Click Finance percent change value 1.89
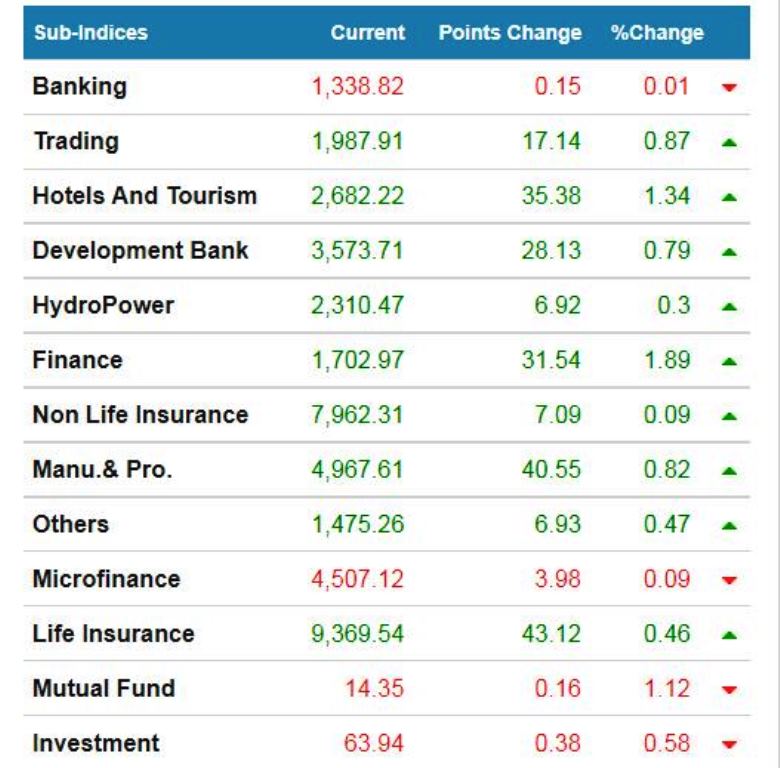Image resolution: width=780 pixels, height=768 pixels. click(666, 360)
